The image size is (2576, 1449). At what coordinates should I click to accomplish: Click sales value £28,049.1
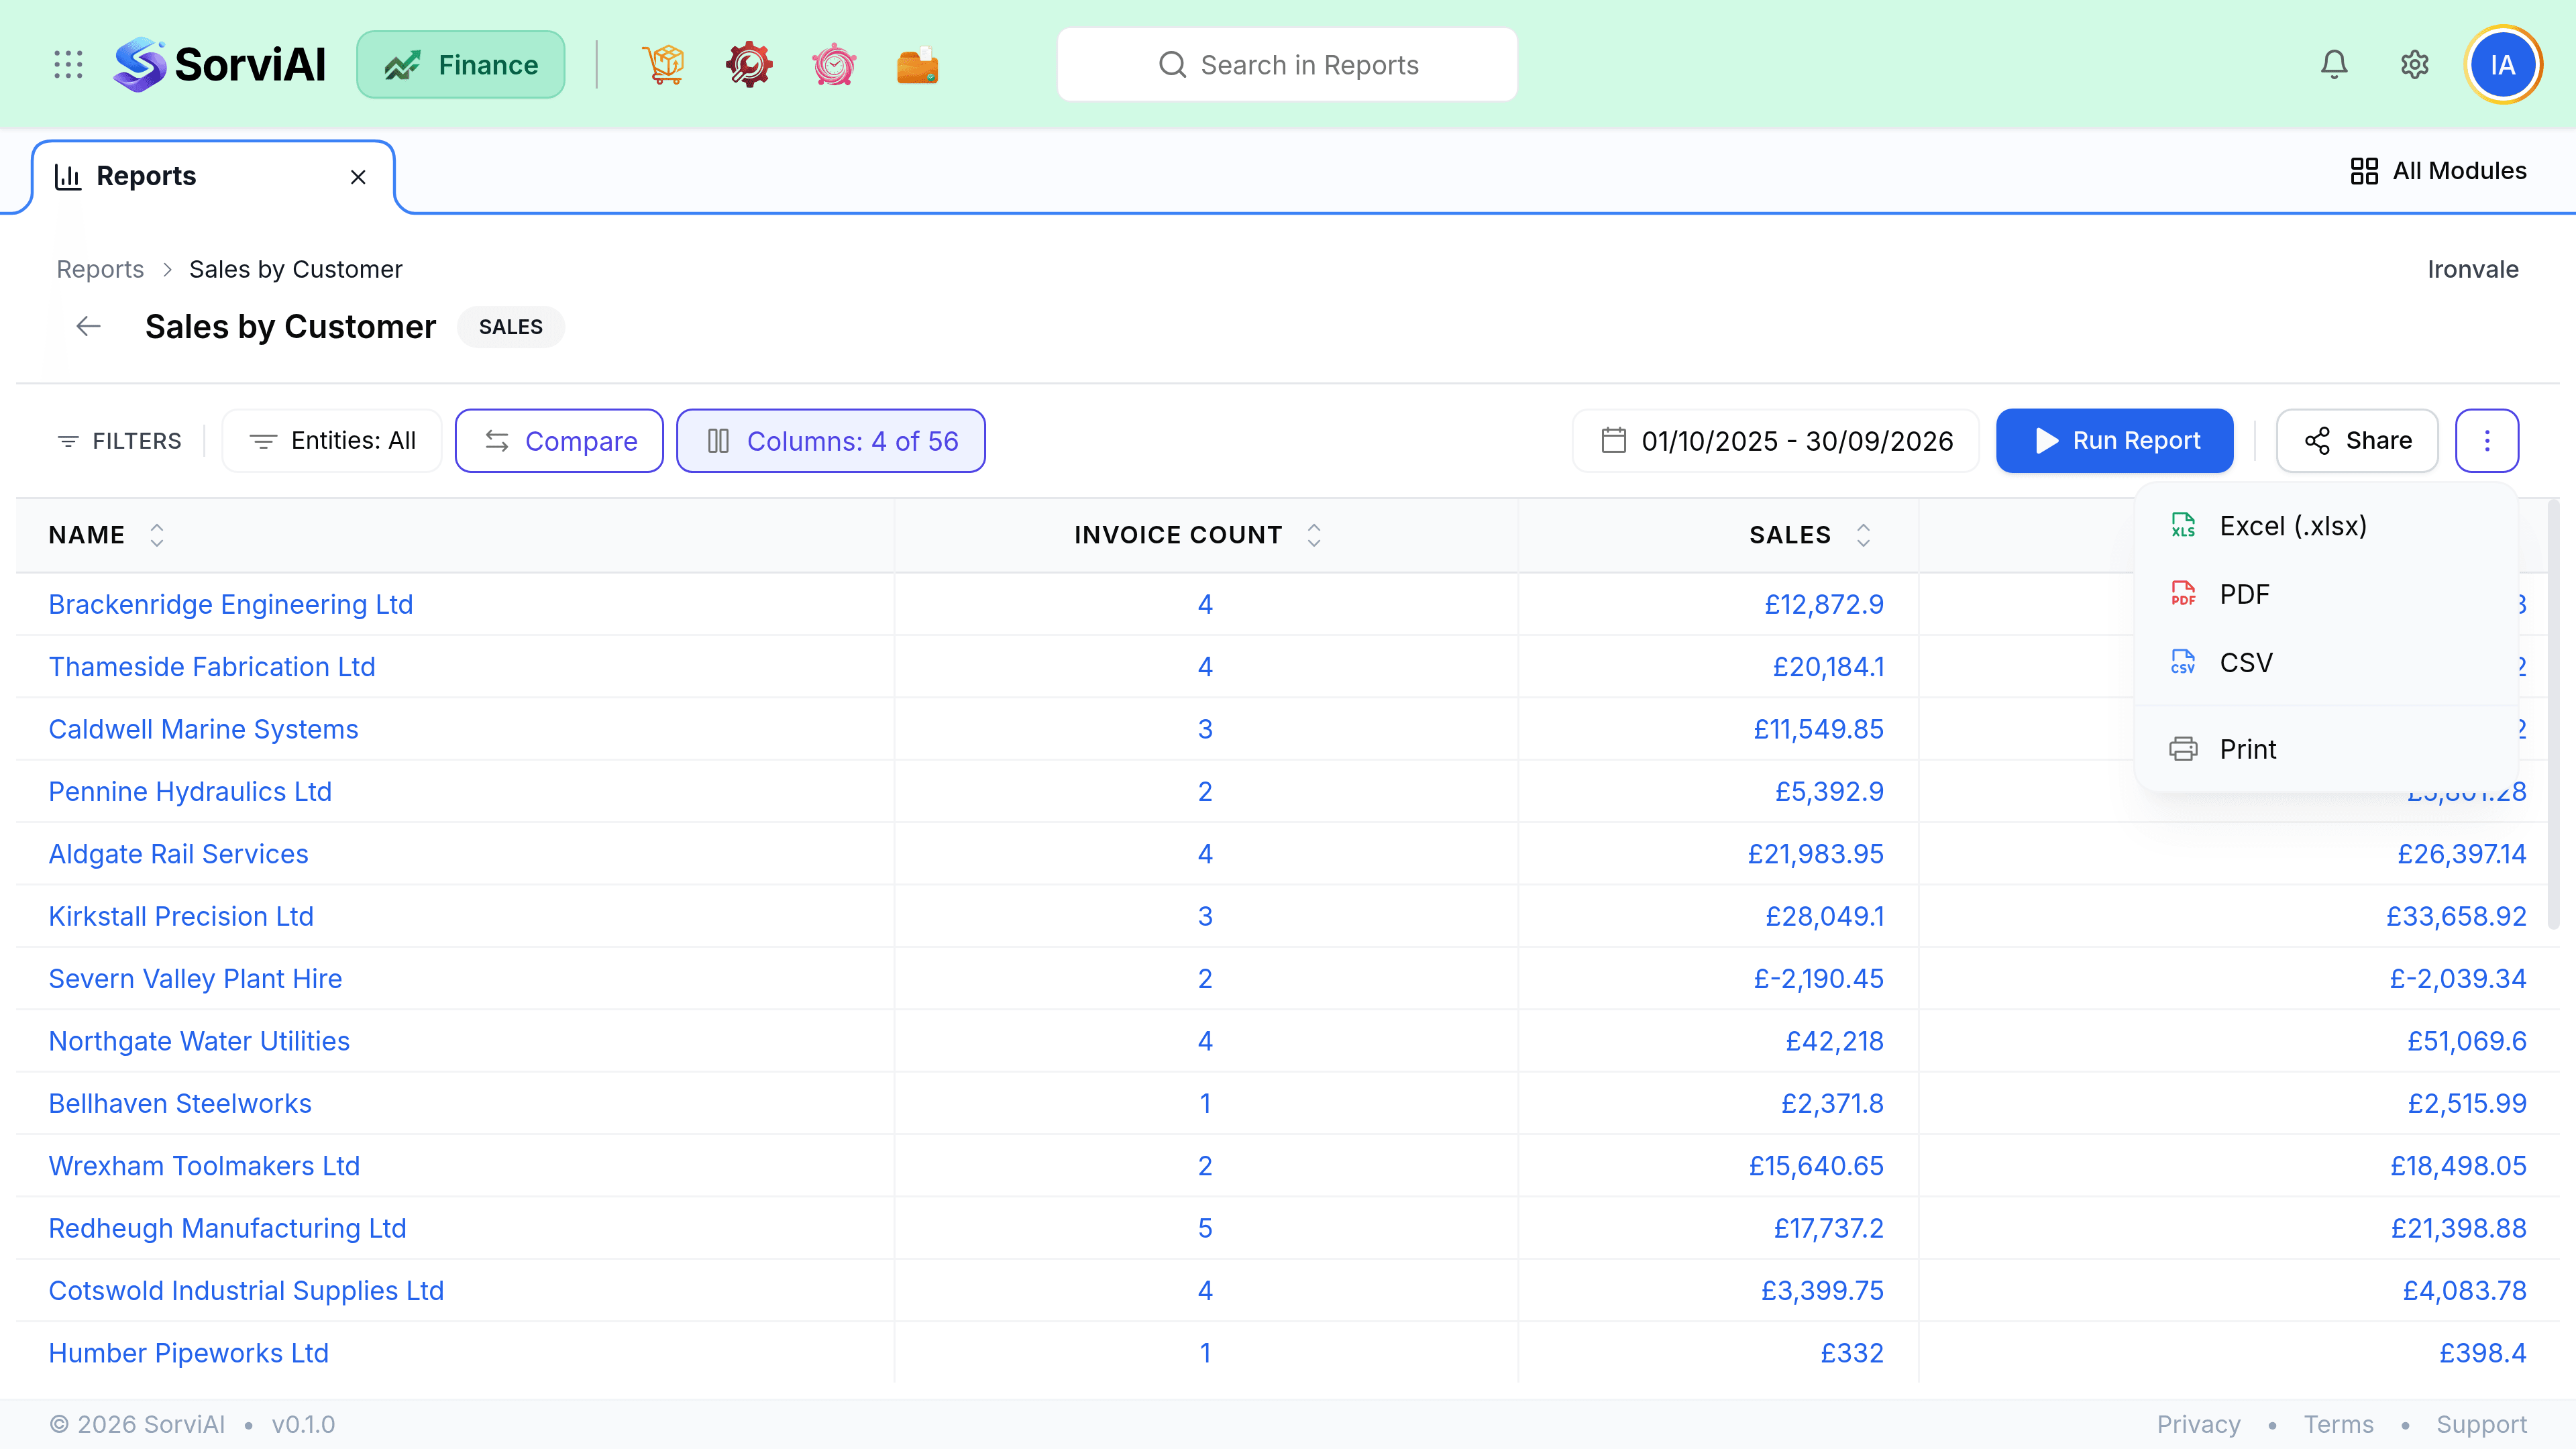tap(1824, 917)
